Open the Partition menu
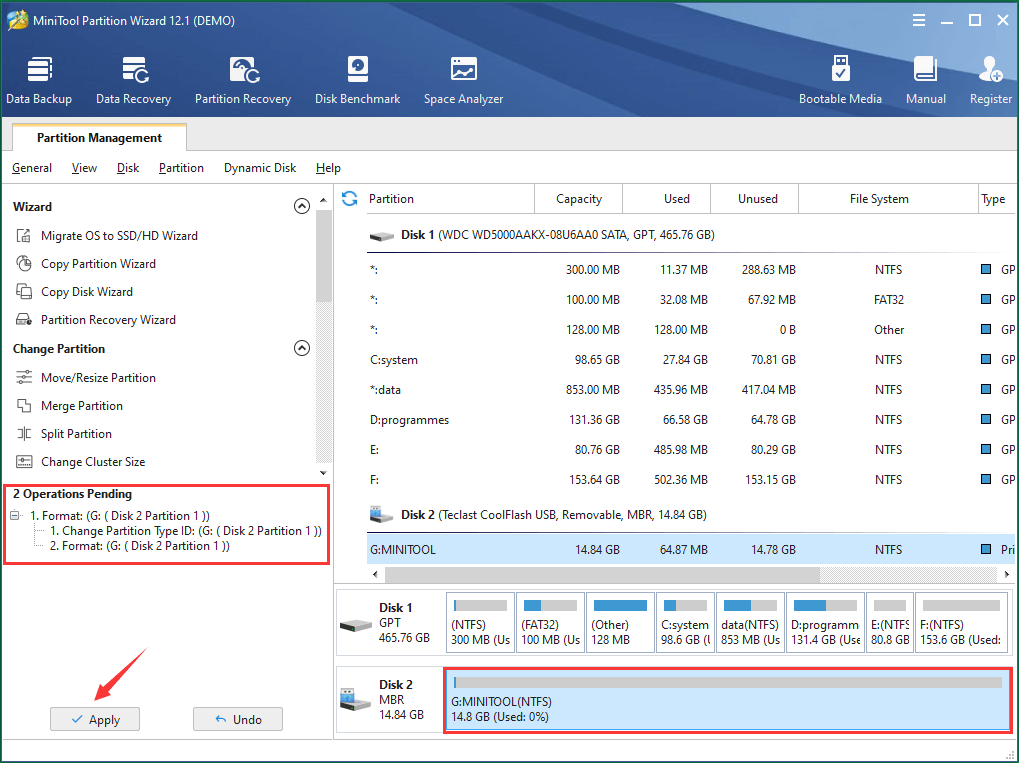 pyautogui.click(x=181, y=167)
